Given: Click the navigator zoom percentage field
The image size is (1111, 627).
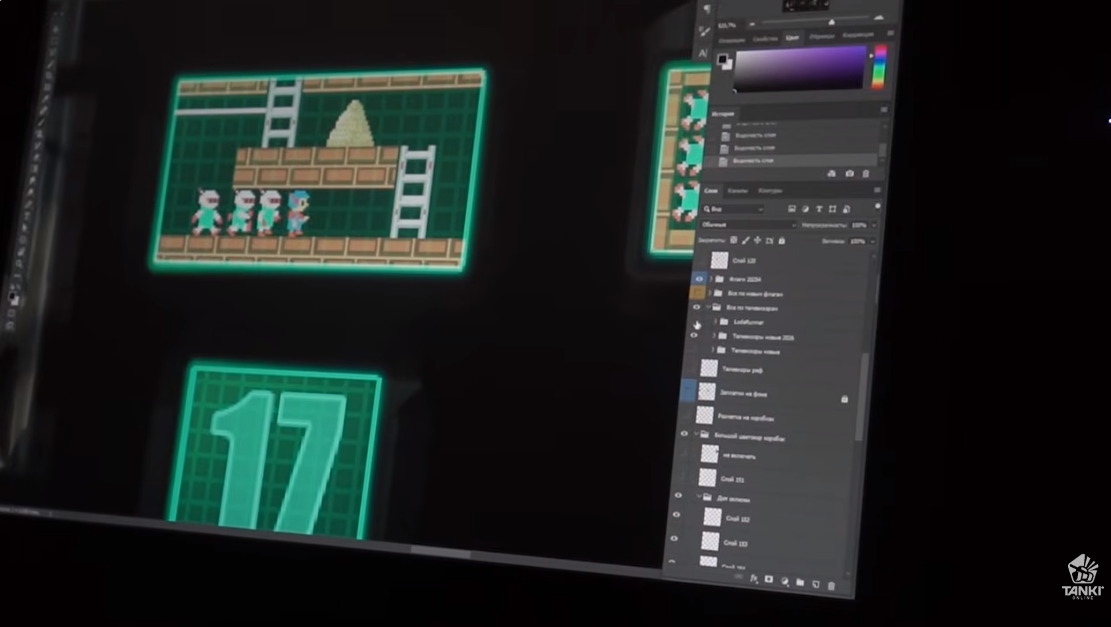Looking at the screenshot, I should point(728,26).
